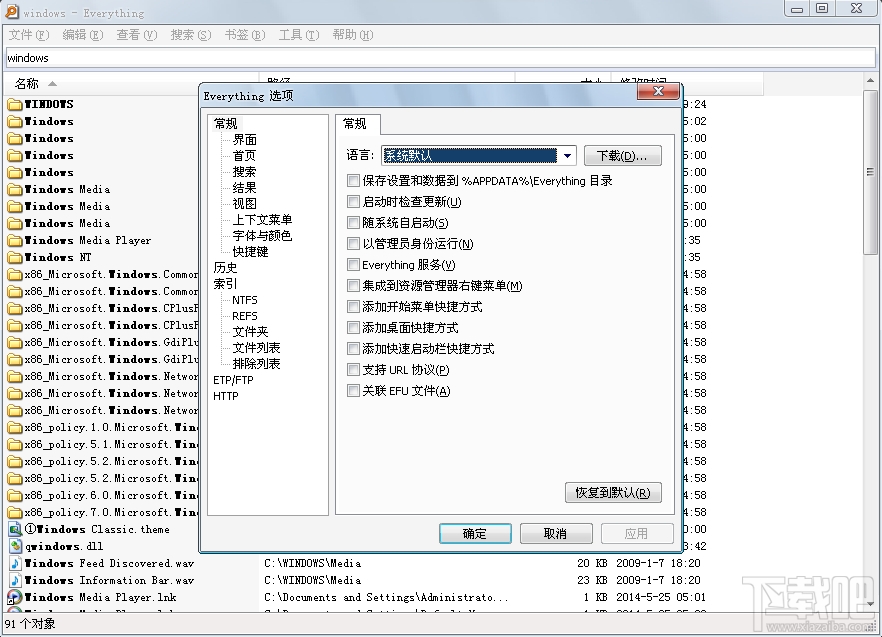Select 搜索 in options tree

coord(245,172)
